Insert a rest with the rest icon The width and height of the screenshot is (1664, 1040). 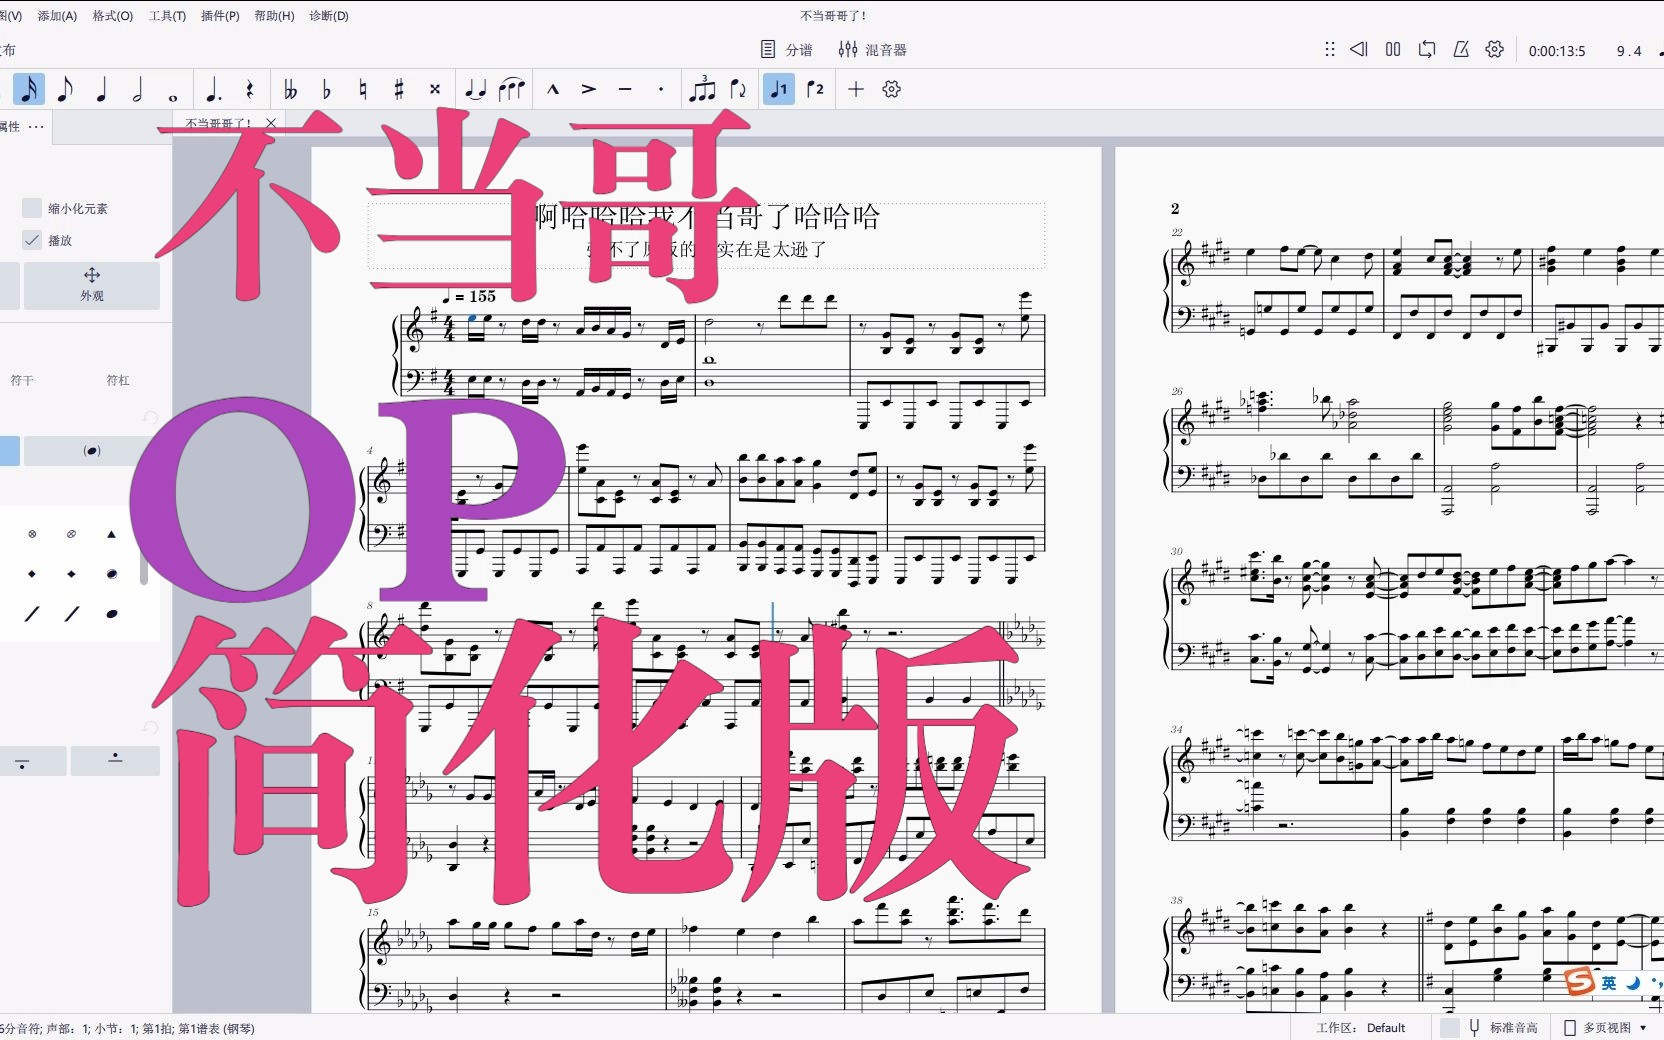point(249,89)
